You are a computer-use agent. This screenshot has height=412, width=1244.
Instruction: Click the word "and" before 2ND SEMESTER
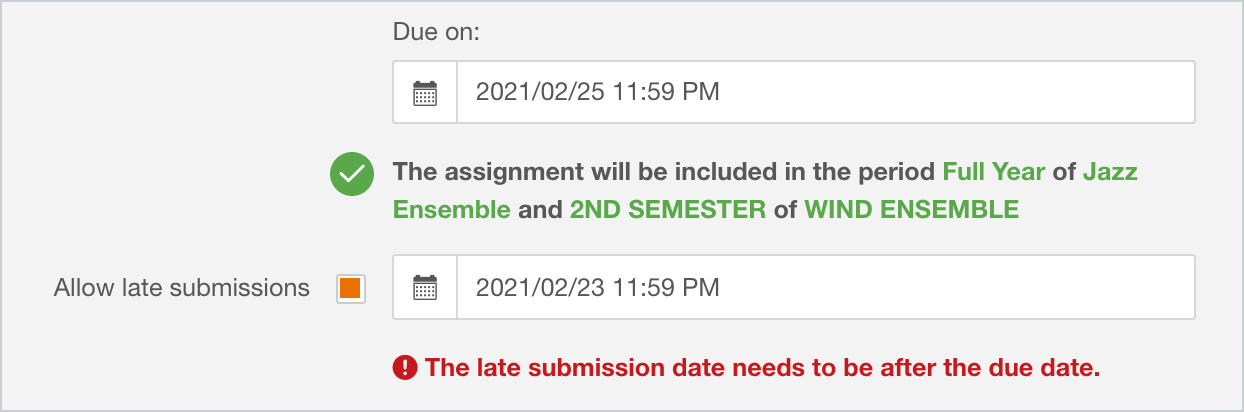pos(540,210)
